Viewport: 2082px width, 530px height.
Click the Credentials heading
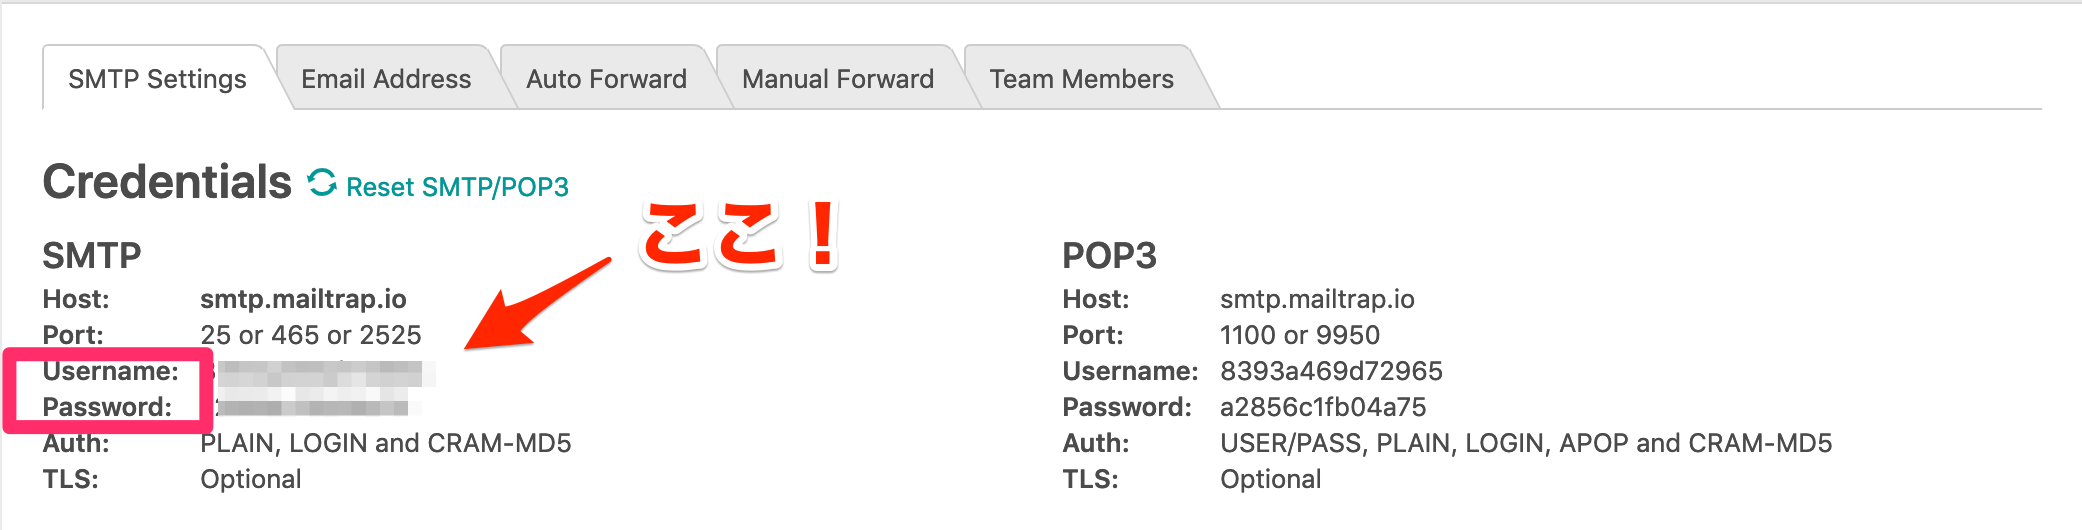click(x=167, y=182)
